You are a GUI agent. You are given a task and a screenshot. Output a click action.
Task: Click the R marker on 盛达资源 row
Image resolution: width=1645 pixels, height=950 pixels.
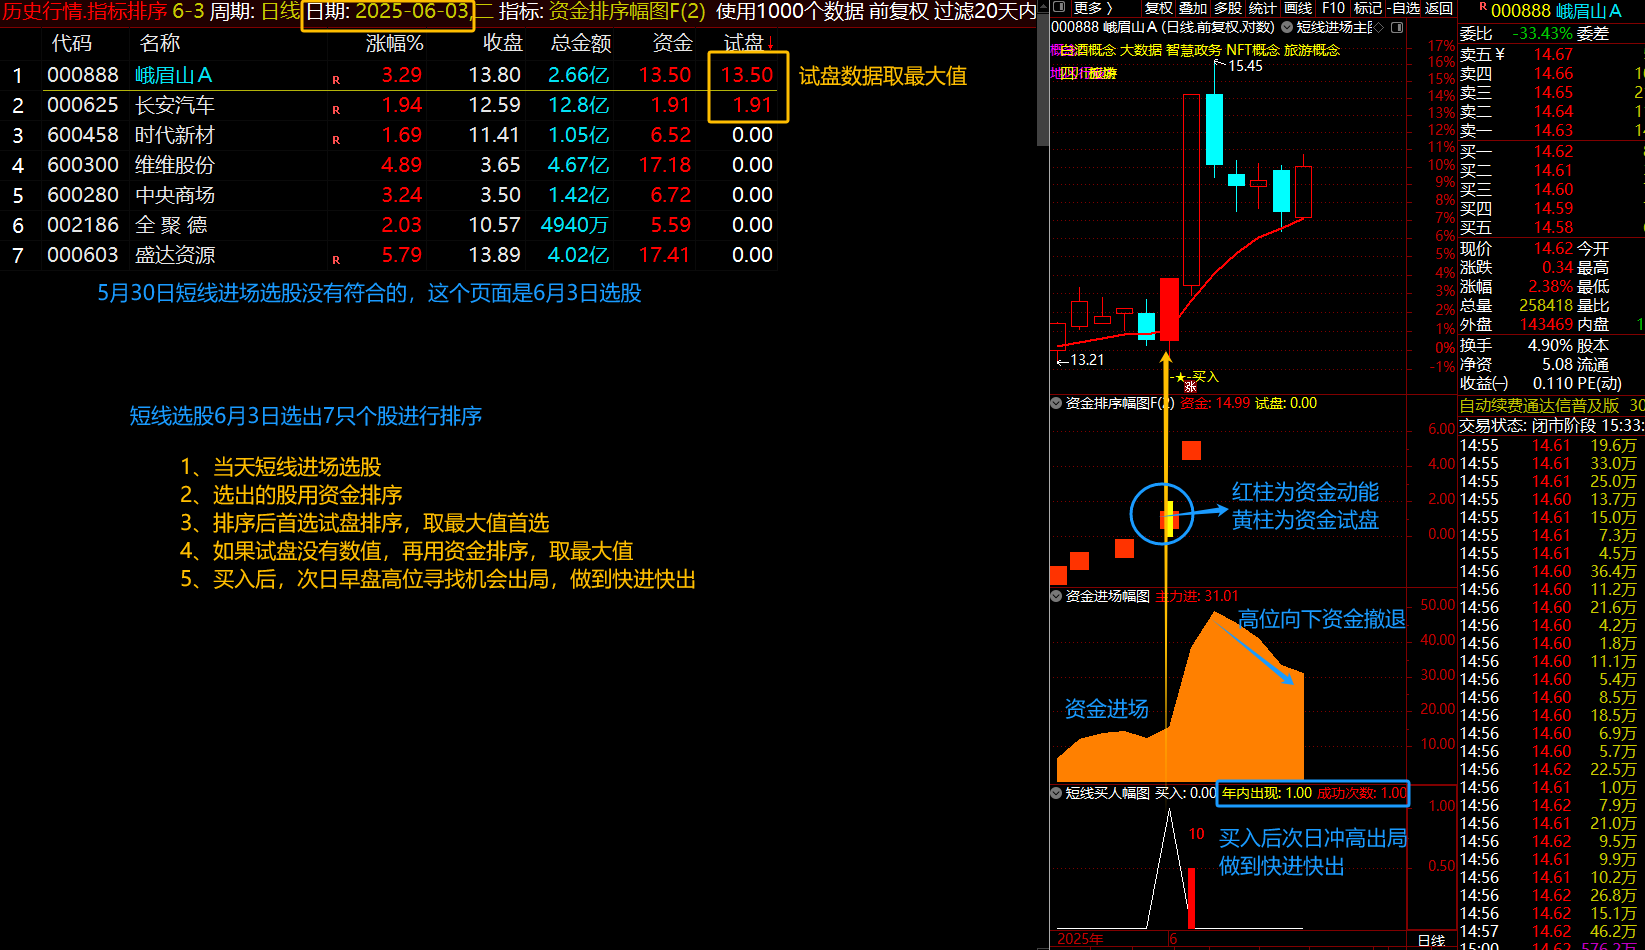[x=336, y=260]
